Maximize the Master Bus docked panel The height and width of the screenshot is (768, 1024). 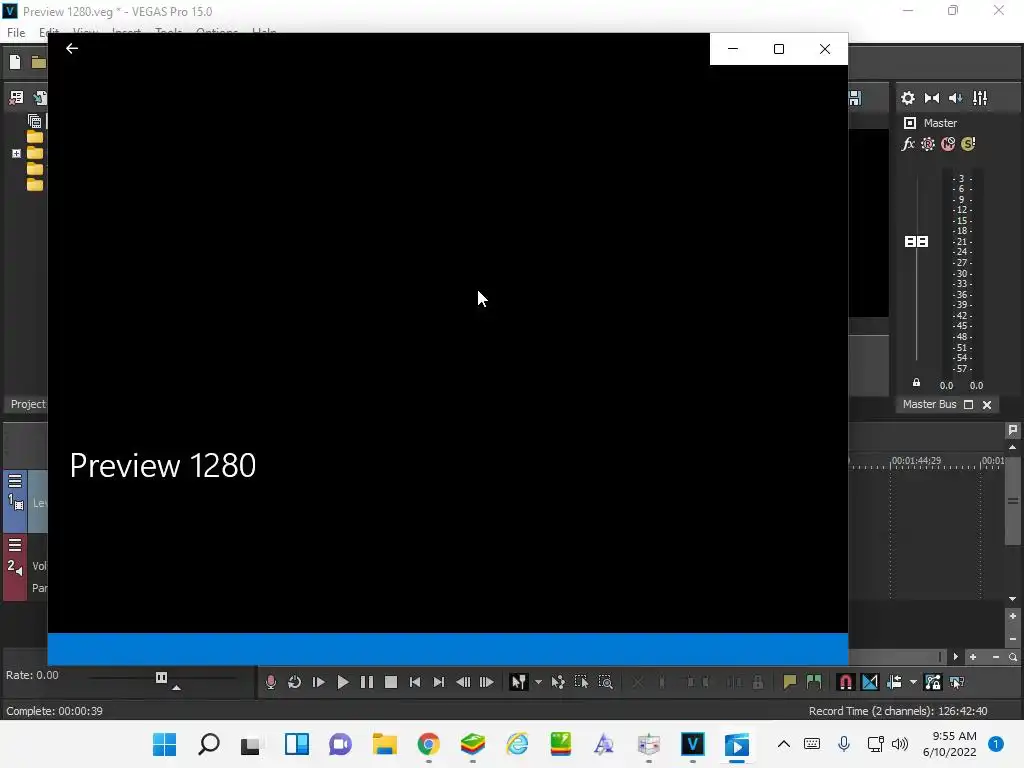point(969,405)
